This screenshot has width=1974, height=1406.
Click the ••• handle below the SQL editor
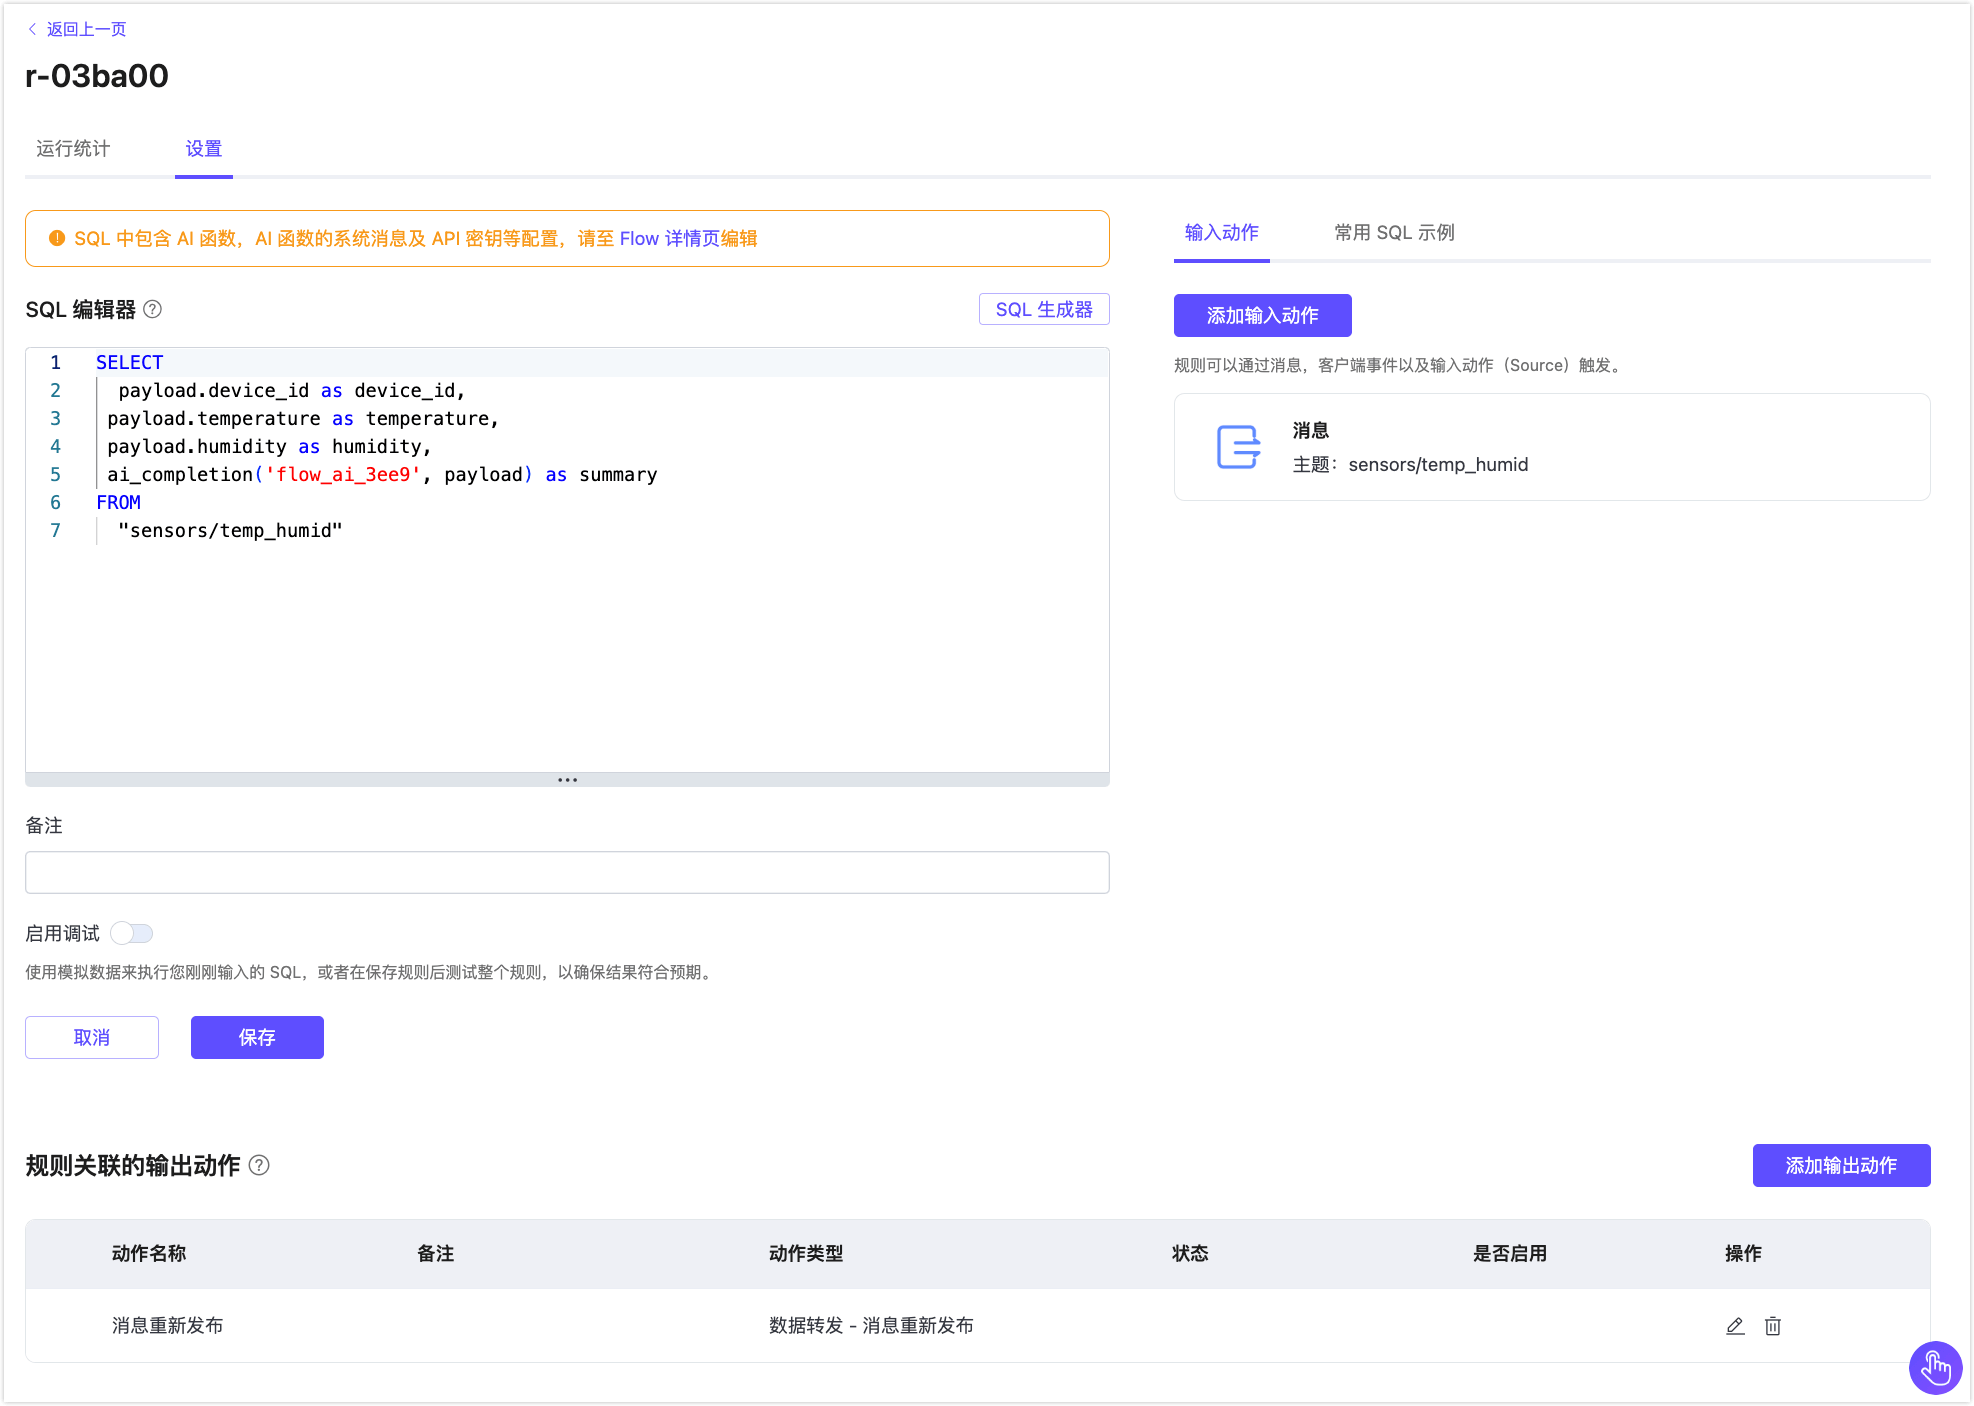pos(567,779)
